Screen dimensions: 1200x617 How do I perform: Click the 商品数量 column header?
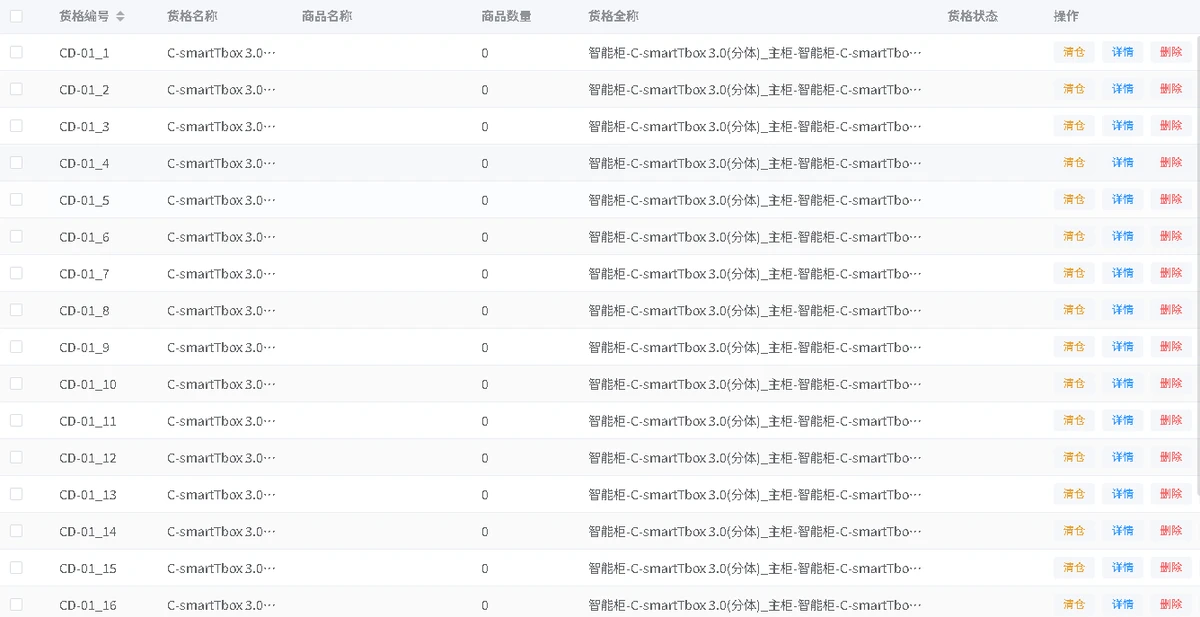point(506,16)
